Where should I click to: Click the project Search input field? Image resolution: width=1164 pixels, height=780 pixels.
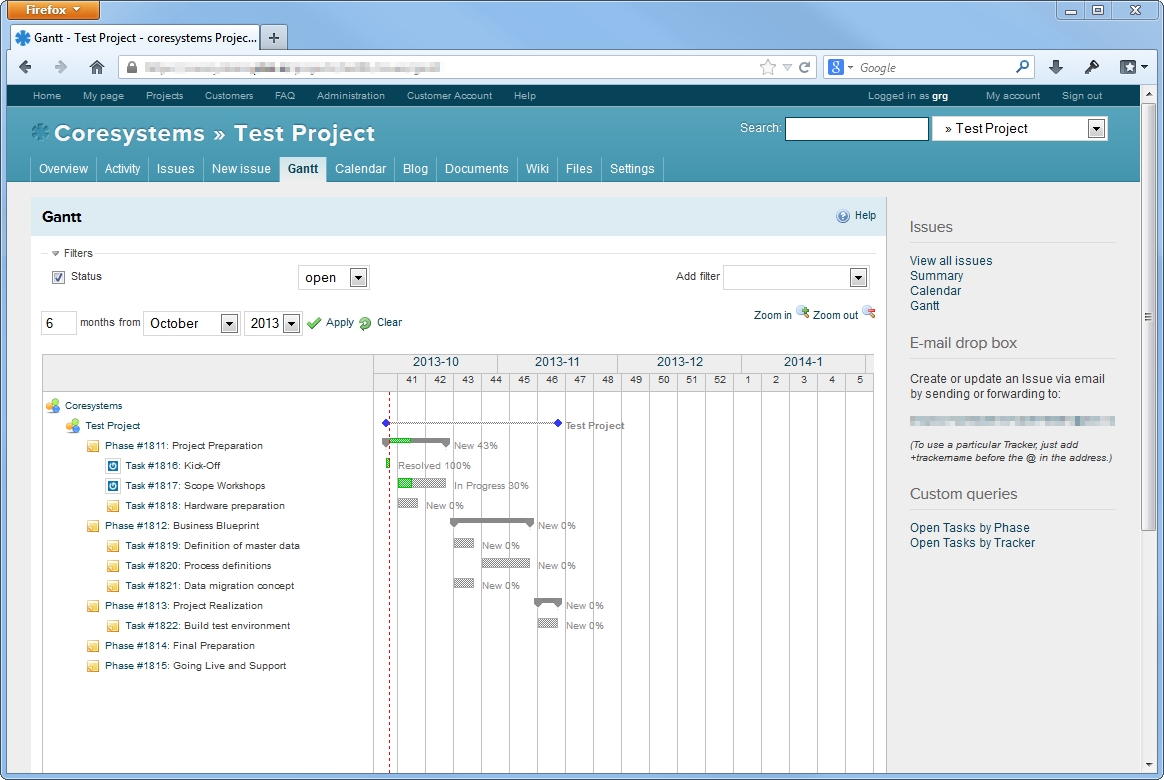pyautogui.click(x=857, y=129)
